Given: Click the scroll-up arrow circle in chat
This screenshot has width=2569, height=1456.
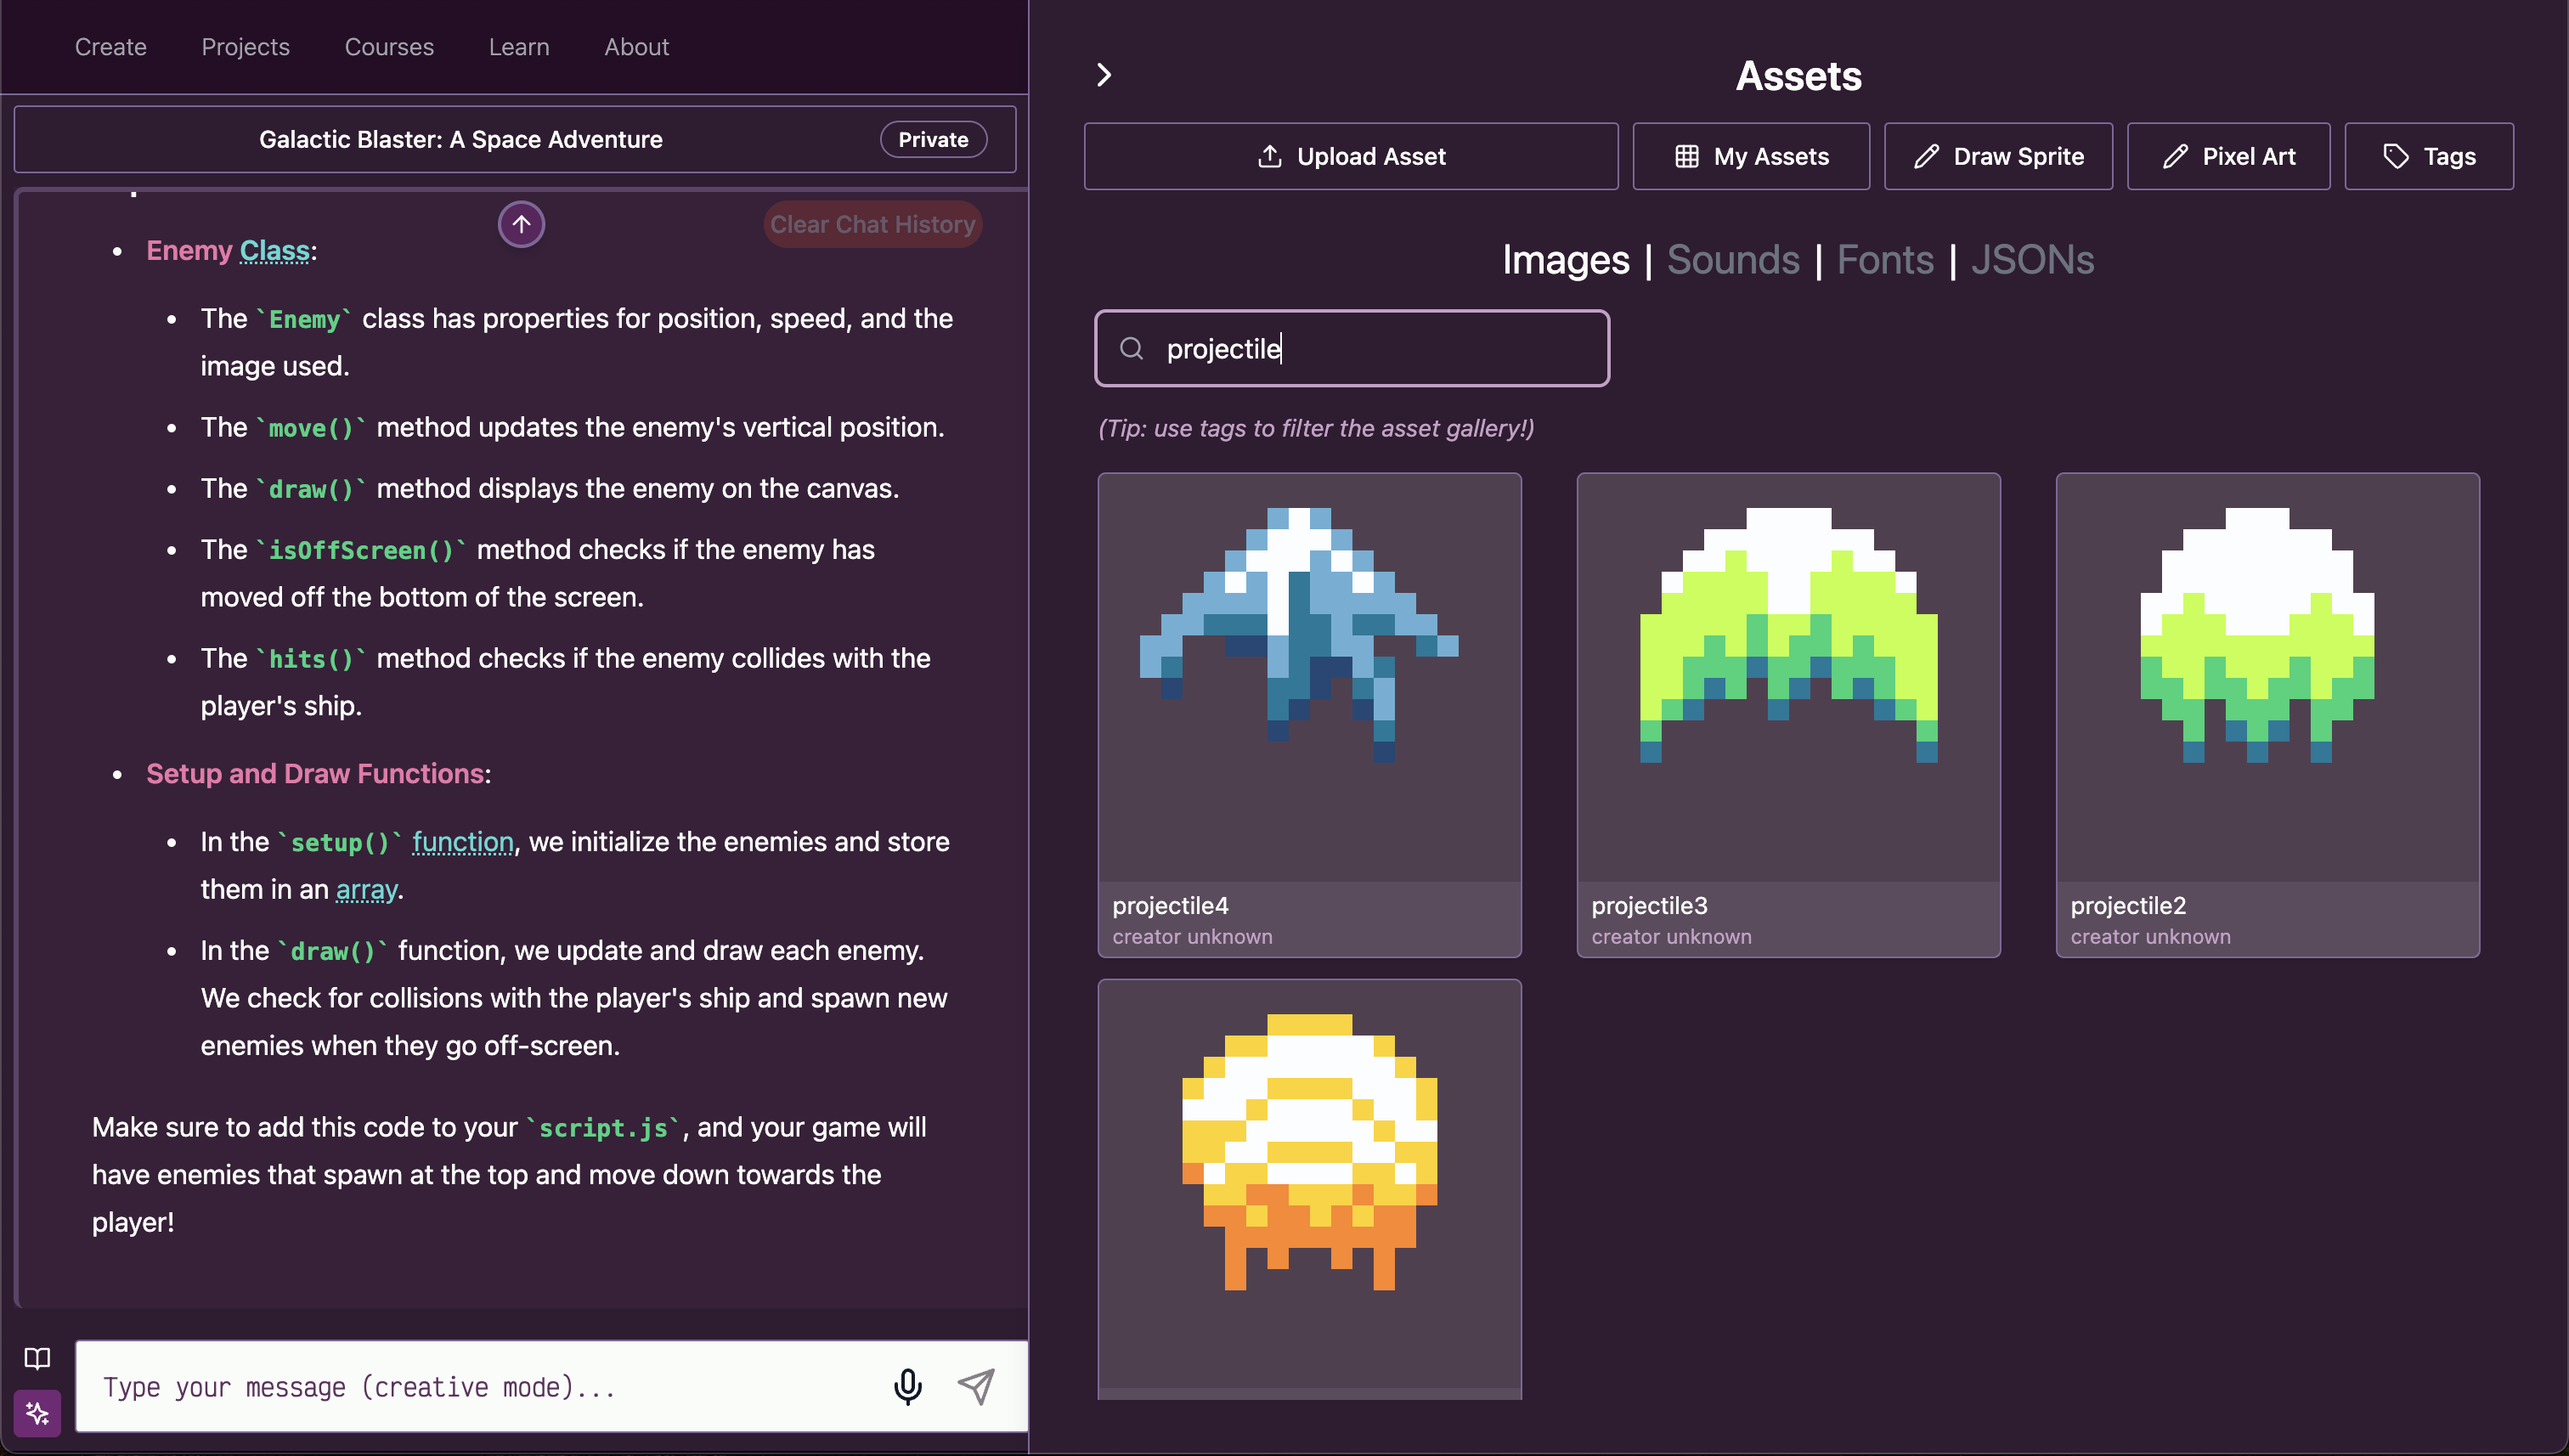Looking at the screenshot, I should [x=521, y=224].
